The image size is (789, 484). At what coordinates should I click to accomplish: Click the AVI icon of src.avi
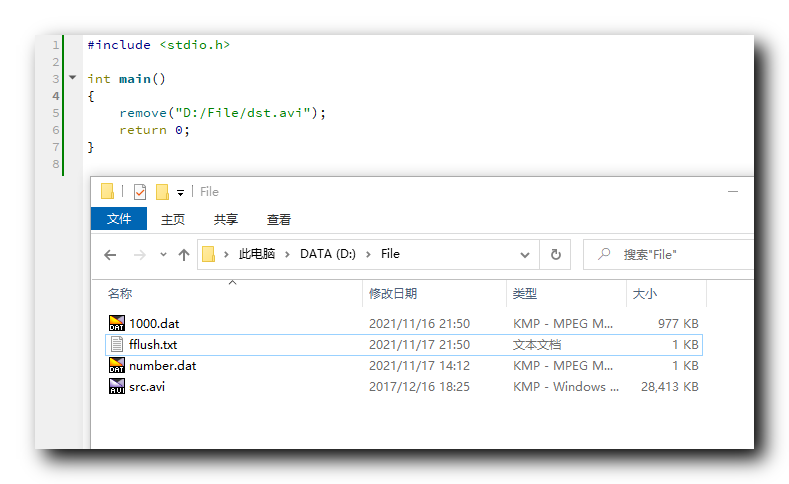pos(117,386)
